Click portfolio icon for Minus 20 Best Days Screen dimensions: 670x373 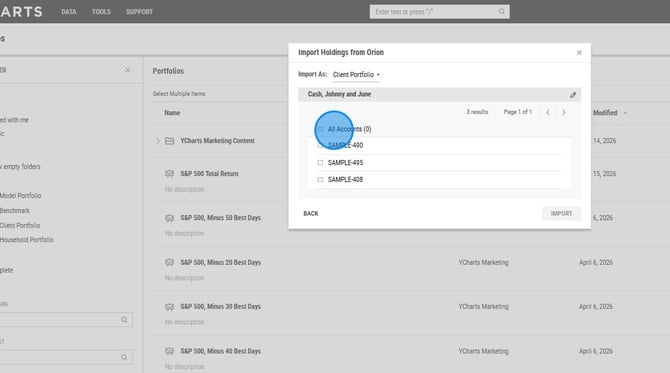click(170, 262)
